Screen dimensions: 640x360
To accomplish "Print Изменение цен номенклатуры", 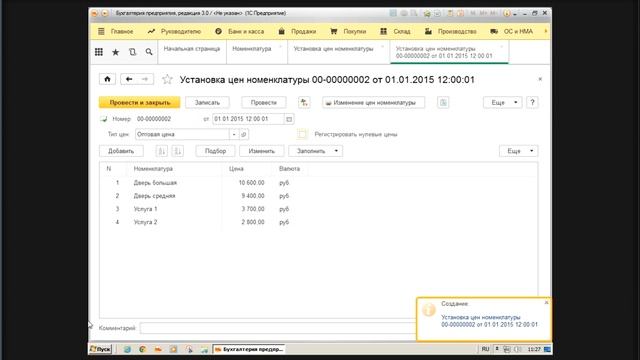I will point(373,102).
